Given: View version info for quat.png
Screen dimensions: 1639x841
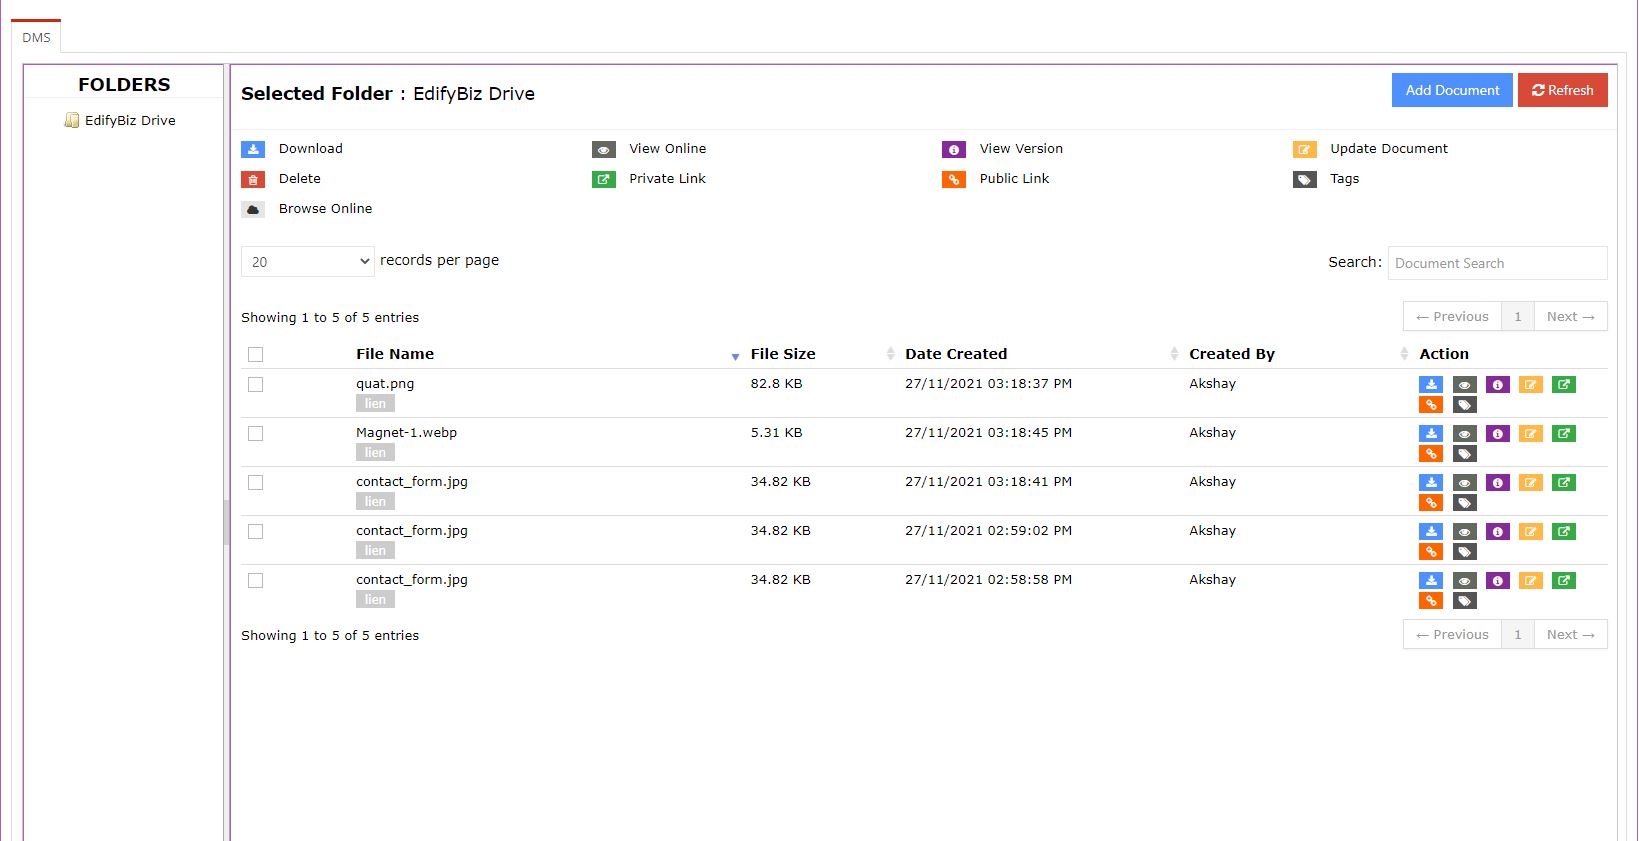Looking at the screenshot, I should [x=1497, y=384].
